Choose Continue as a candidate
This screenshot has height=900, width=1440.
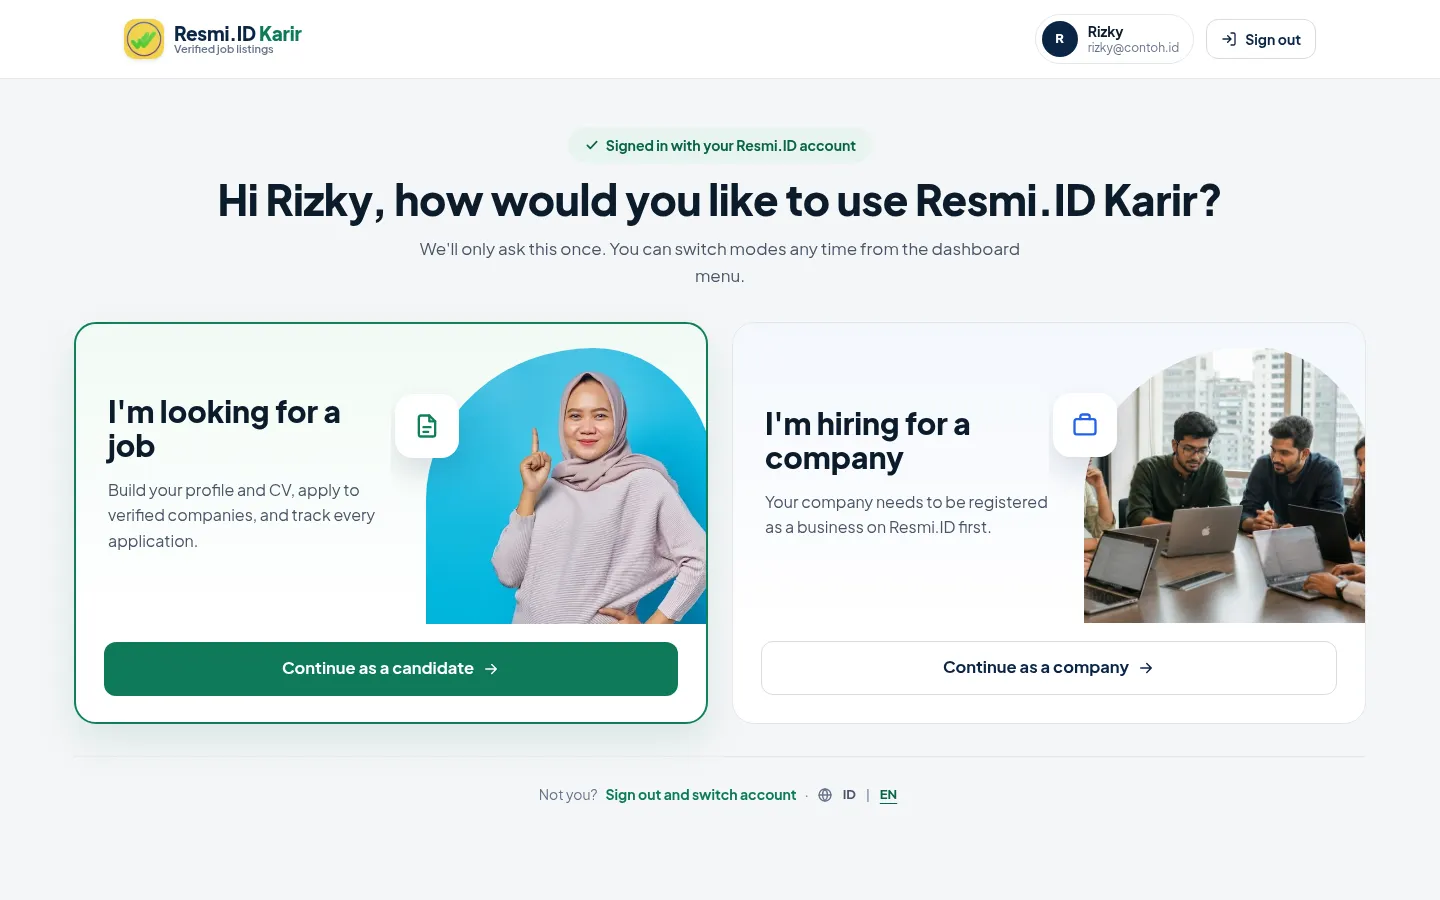(x=391, y=669)
